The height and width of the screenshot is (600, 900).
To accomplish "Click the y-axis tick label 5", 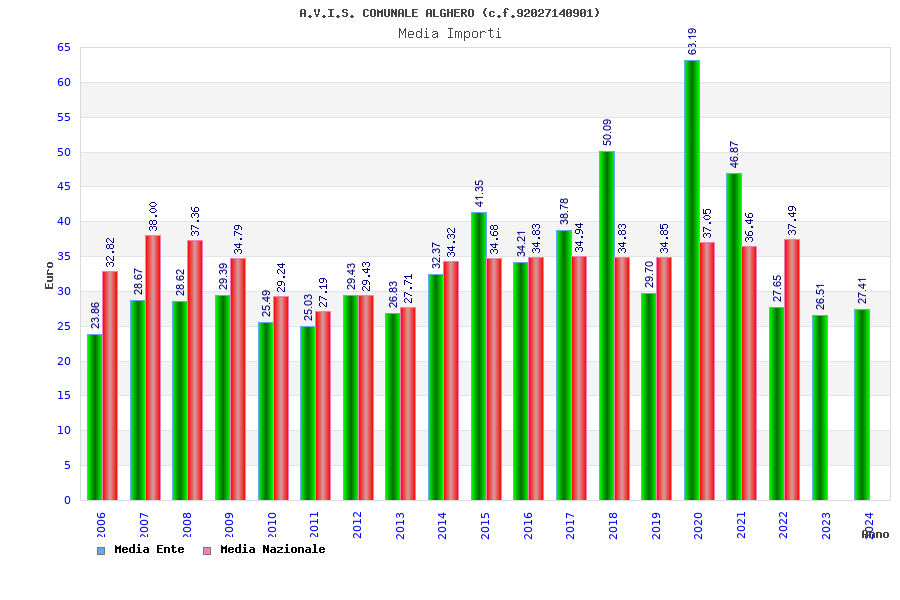I will point(67,466).
